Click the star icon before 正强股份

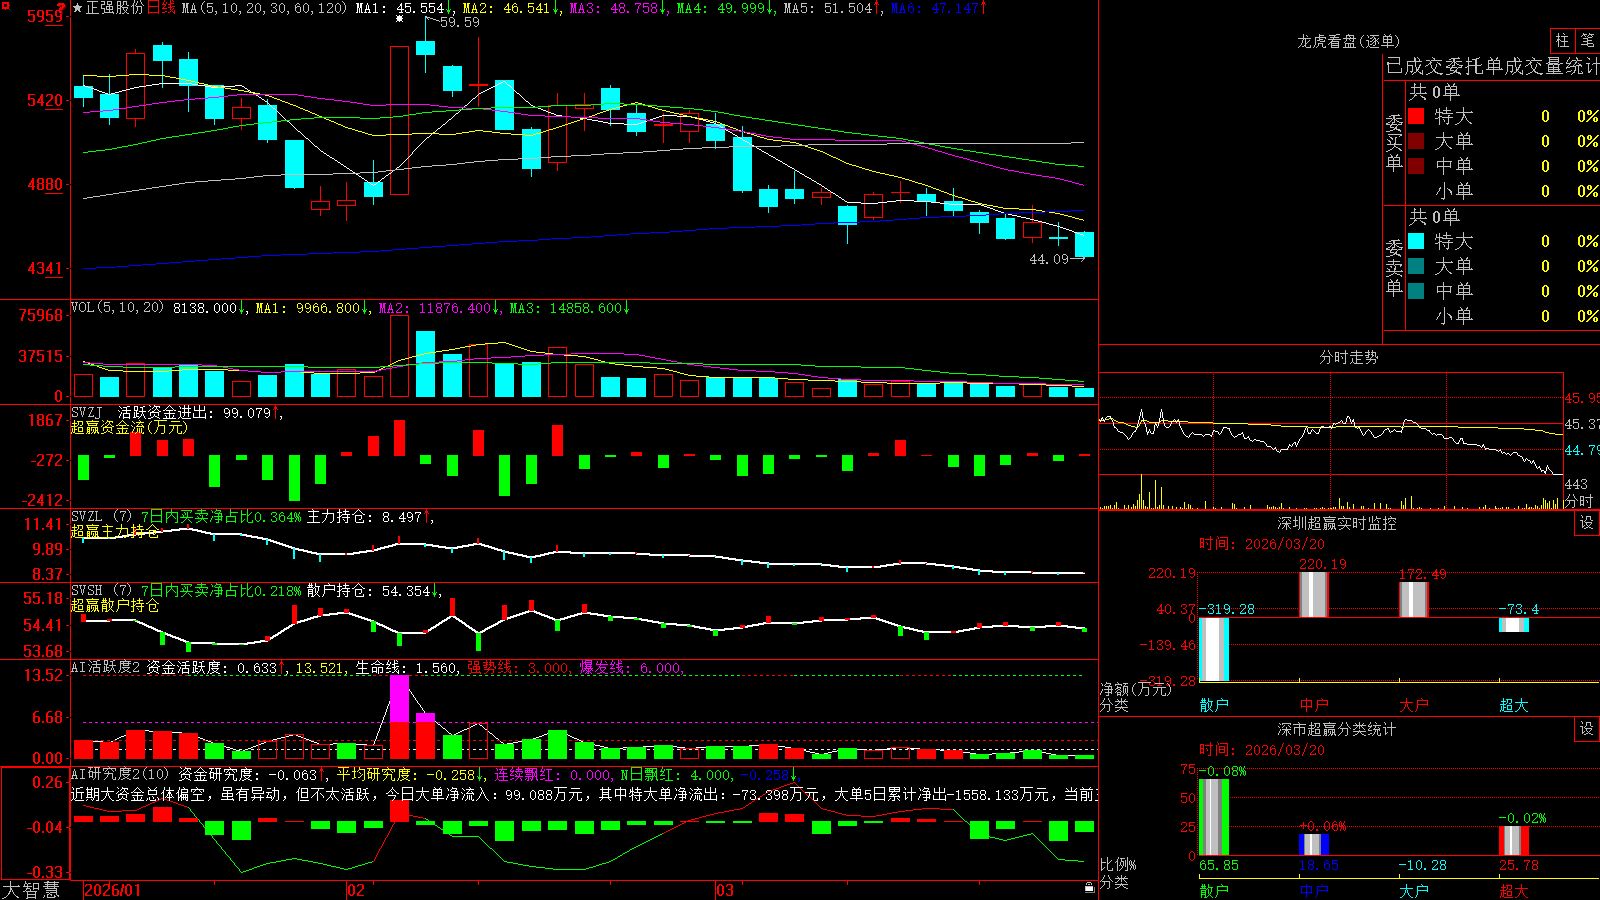pos(78,8)
